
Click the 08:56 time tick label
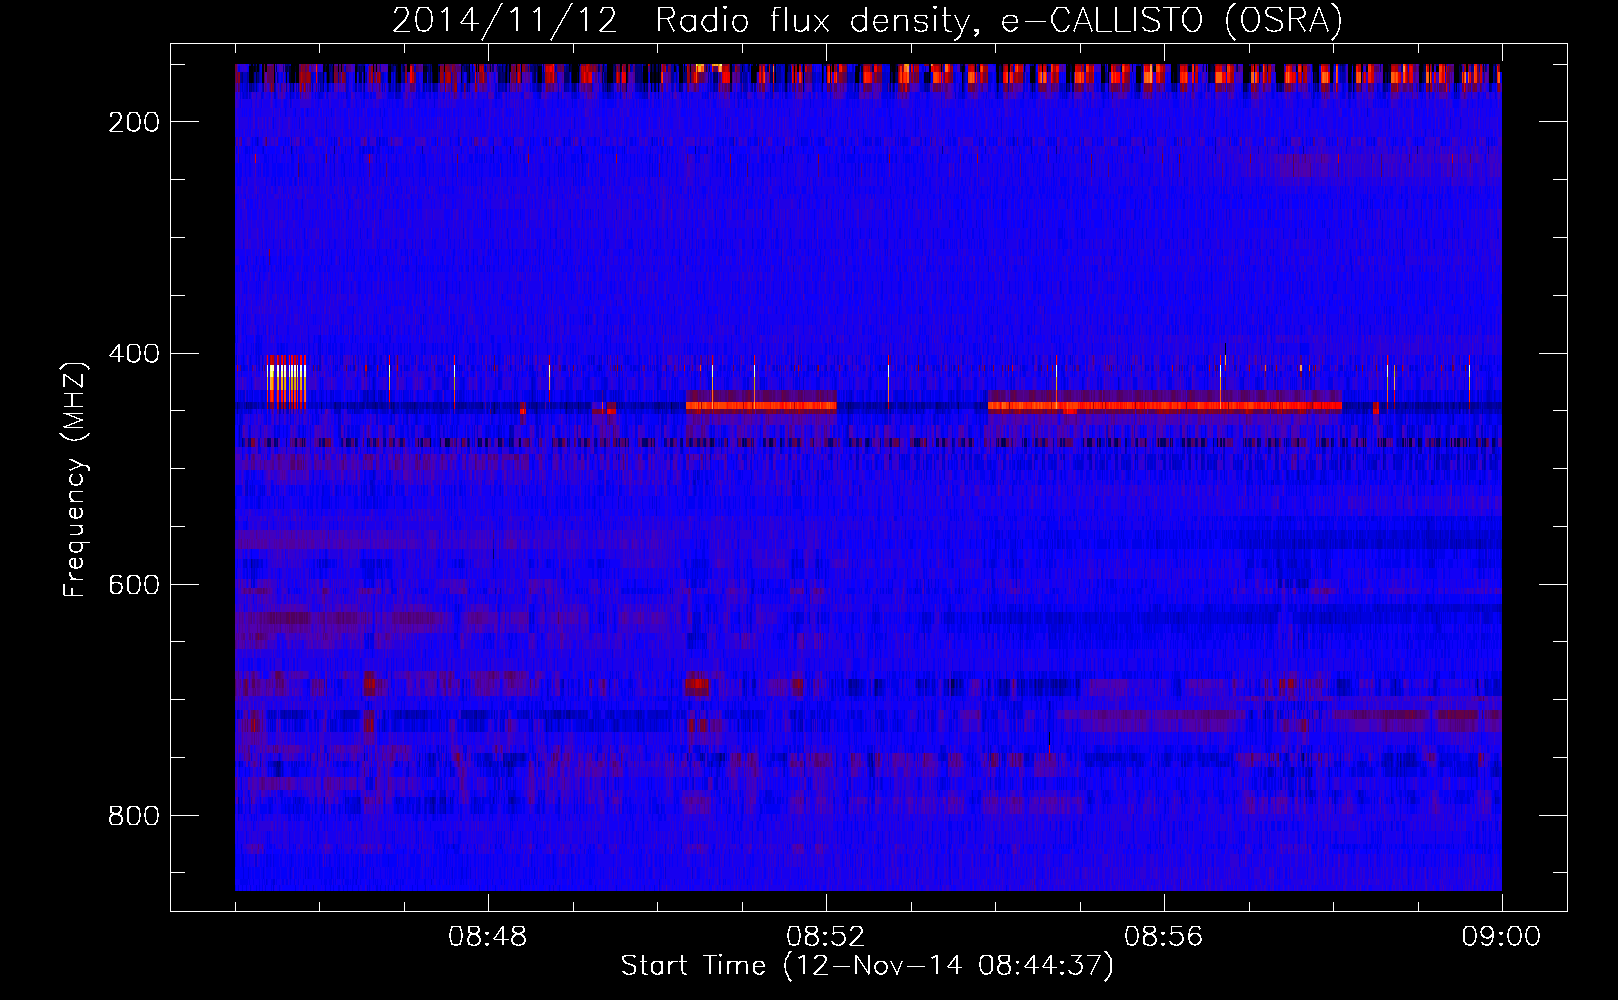click(1164, 937)
